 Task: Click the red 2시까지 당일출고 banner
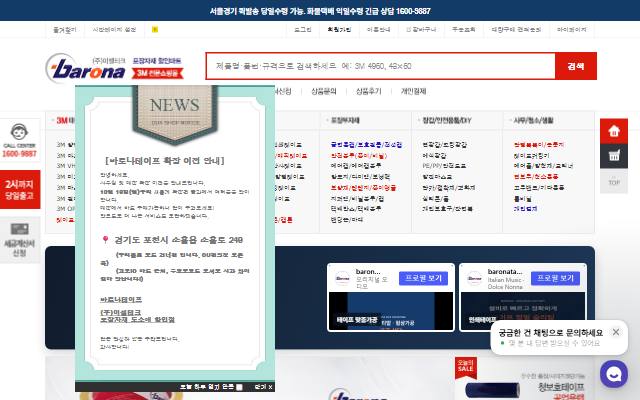tap(20, 190)
